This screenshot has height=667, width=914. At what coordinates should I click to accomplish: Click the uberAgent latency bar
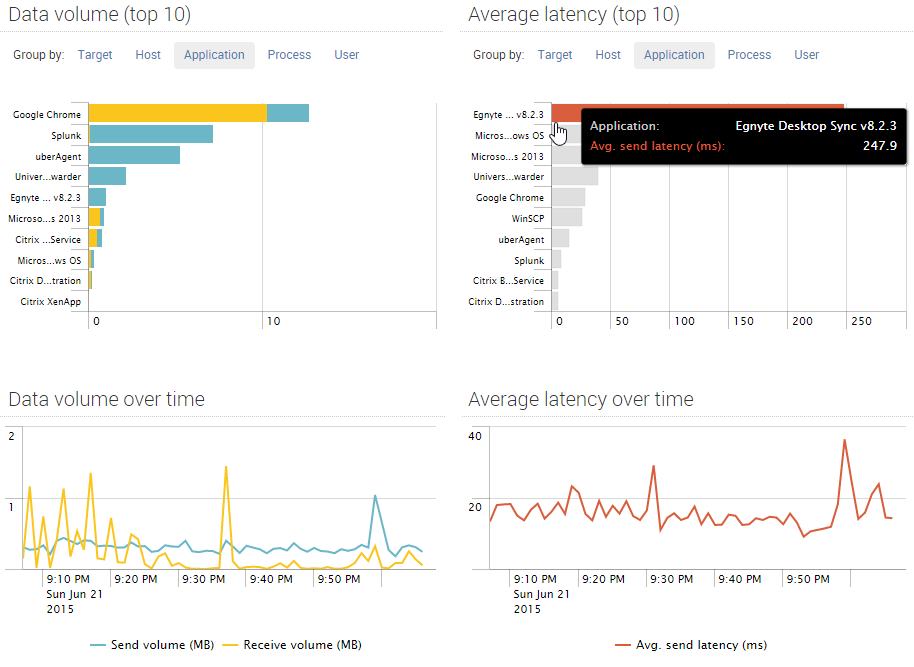point(560,238)
